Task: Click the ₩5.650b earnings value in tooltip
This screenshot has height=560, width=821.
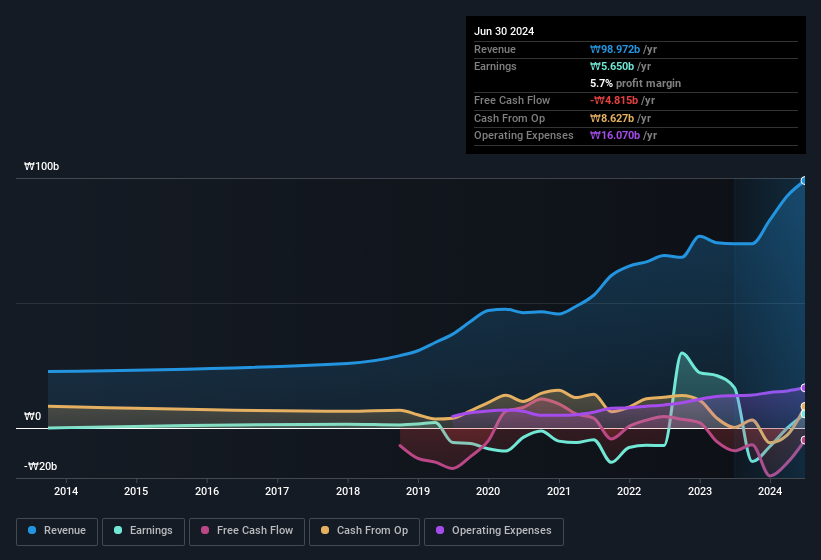Action: click(612, 66)
